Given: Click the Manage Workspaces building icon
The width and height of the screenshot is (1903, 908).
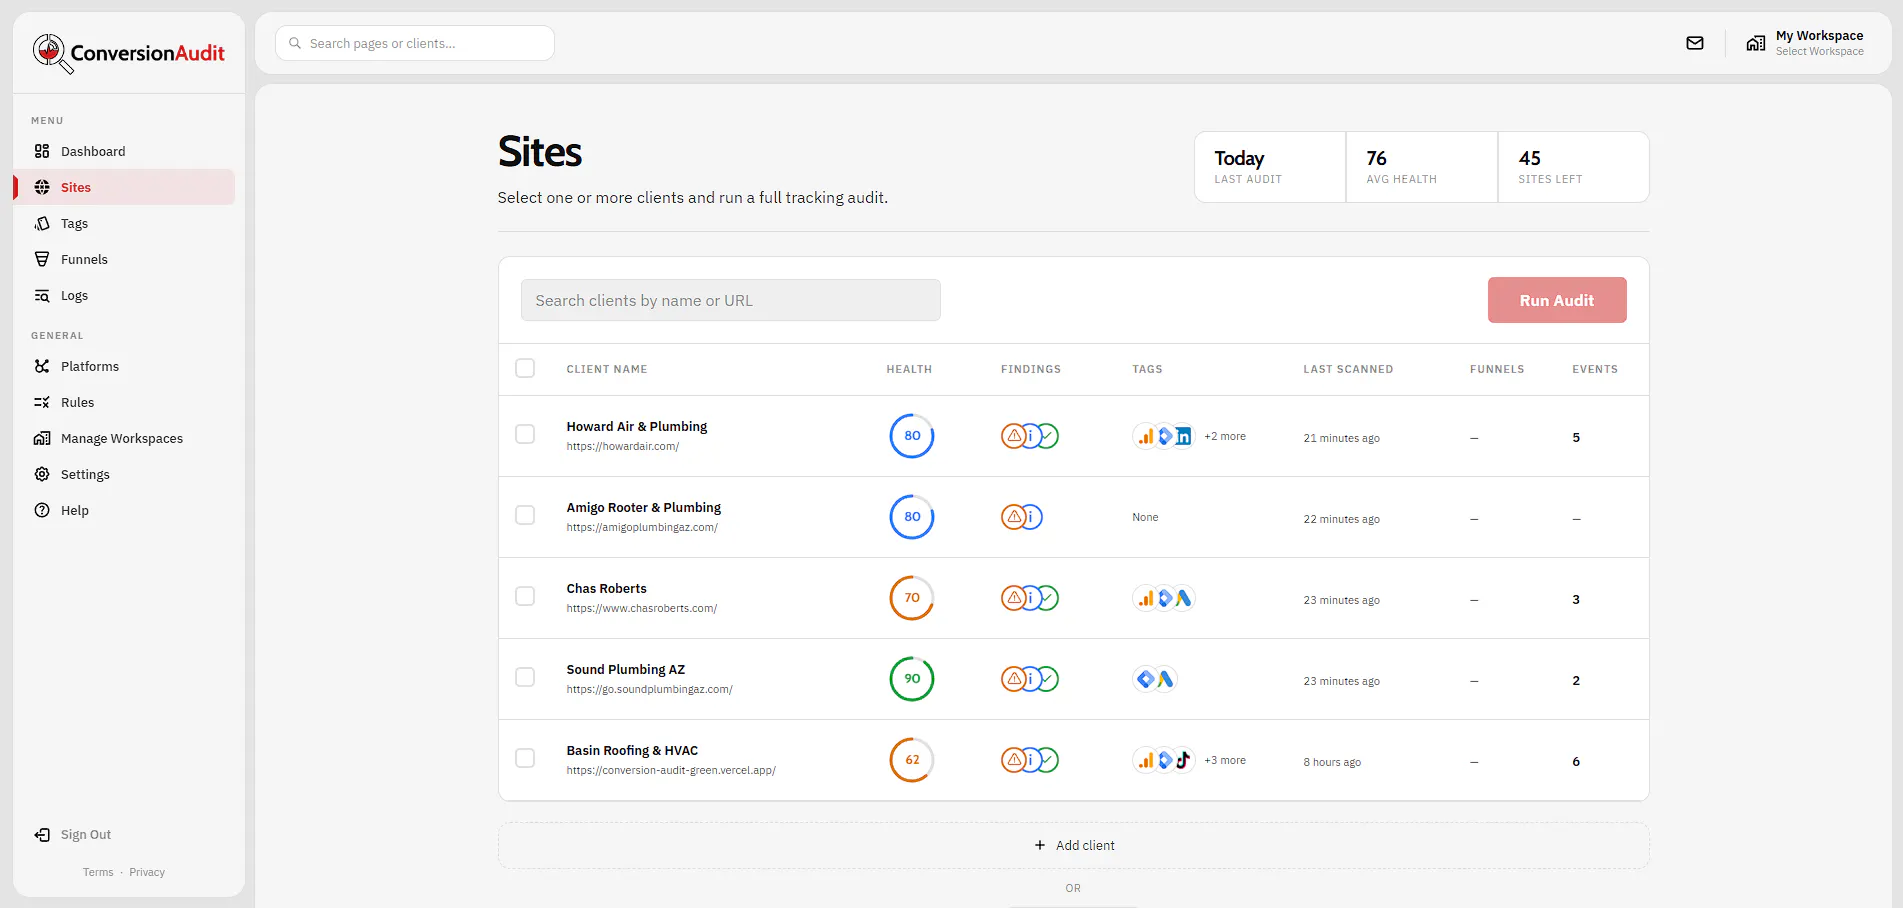Looking at the screenshot, I should (x=42, y=438).
